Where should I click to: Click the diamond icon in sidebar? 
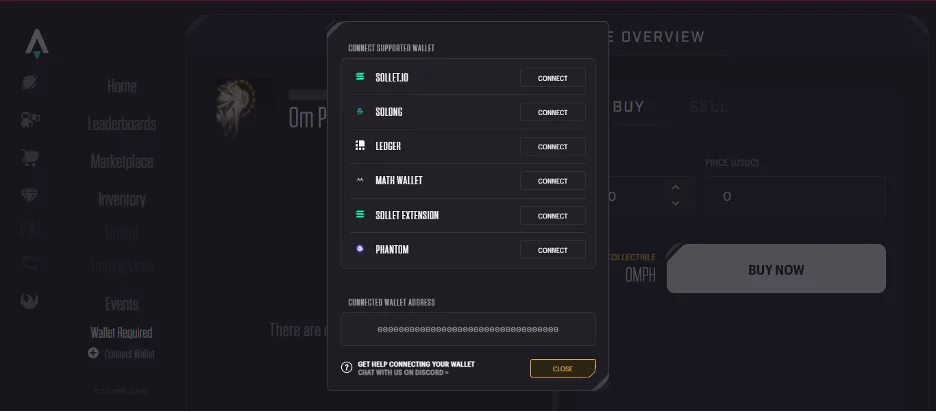pyautogui.click(x=29, y=196)
